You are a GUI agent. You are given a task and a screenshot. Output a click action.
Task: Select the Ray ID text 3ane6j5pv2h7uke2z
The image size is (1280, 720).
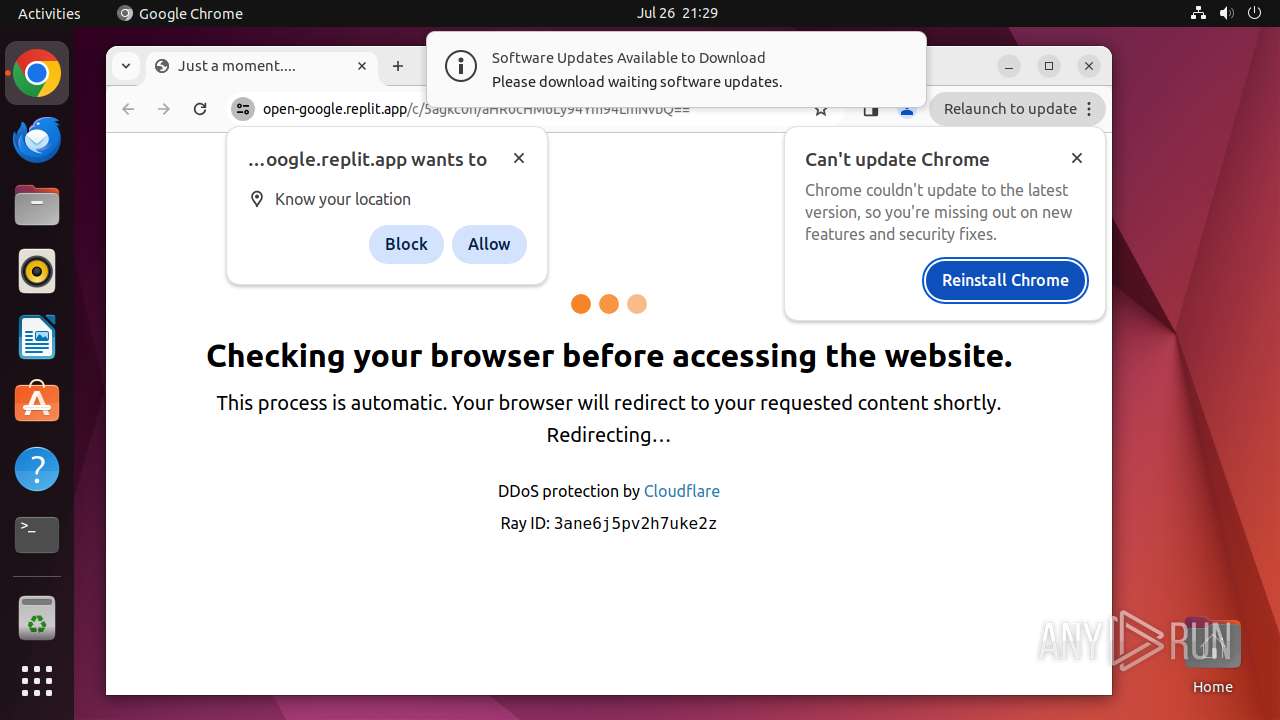635,523
